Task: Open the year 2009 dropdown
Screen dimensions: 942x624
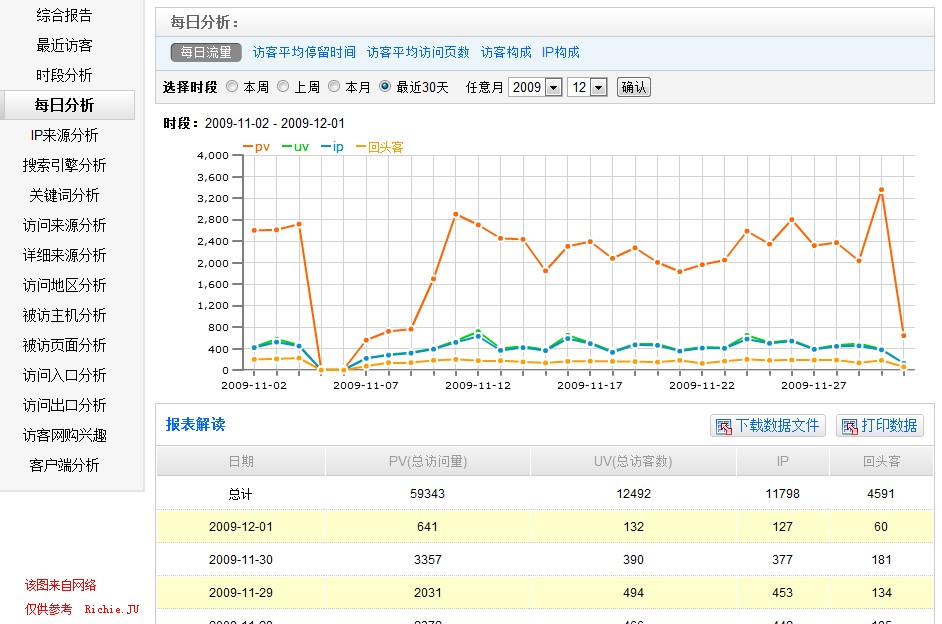Action: coord(535,87)
